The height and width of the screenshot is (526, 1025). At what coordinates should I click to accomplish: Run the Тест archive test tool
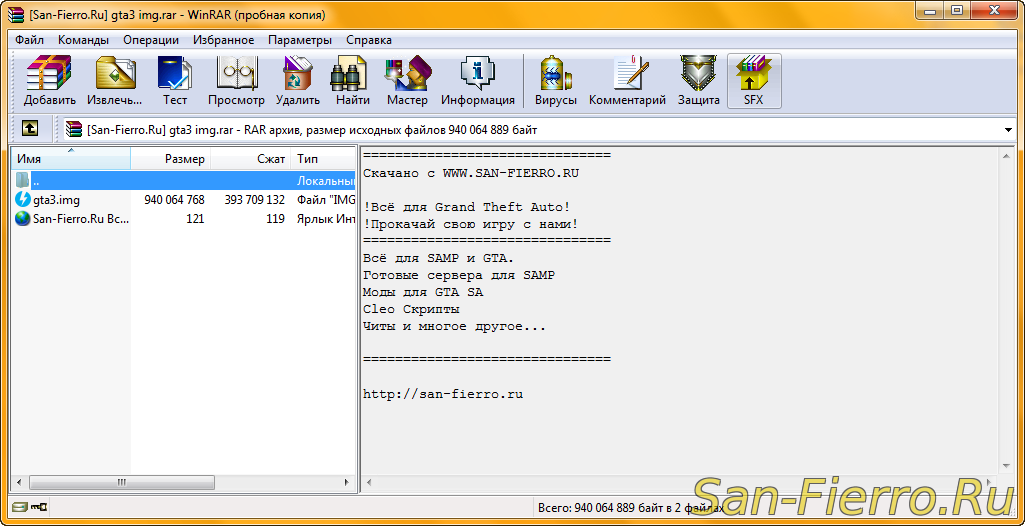click(x=174, y=80)
